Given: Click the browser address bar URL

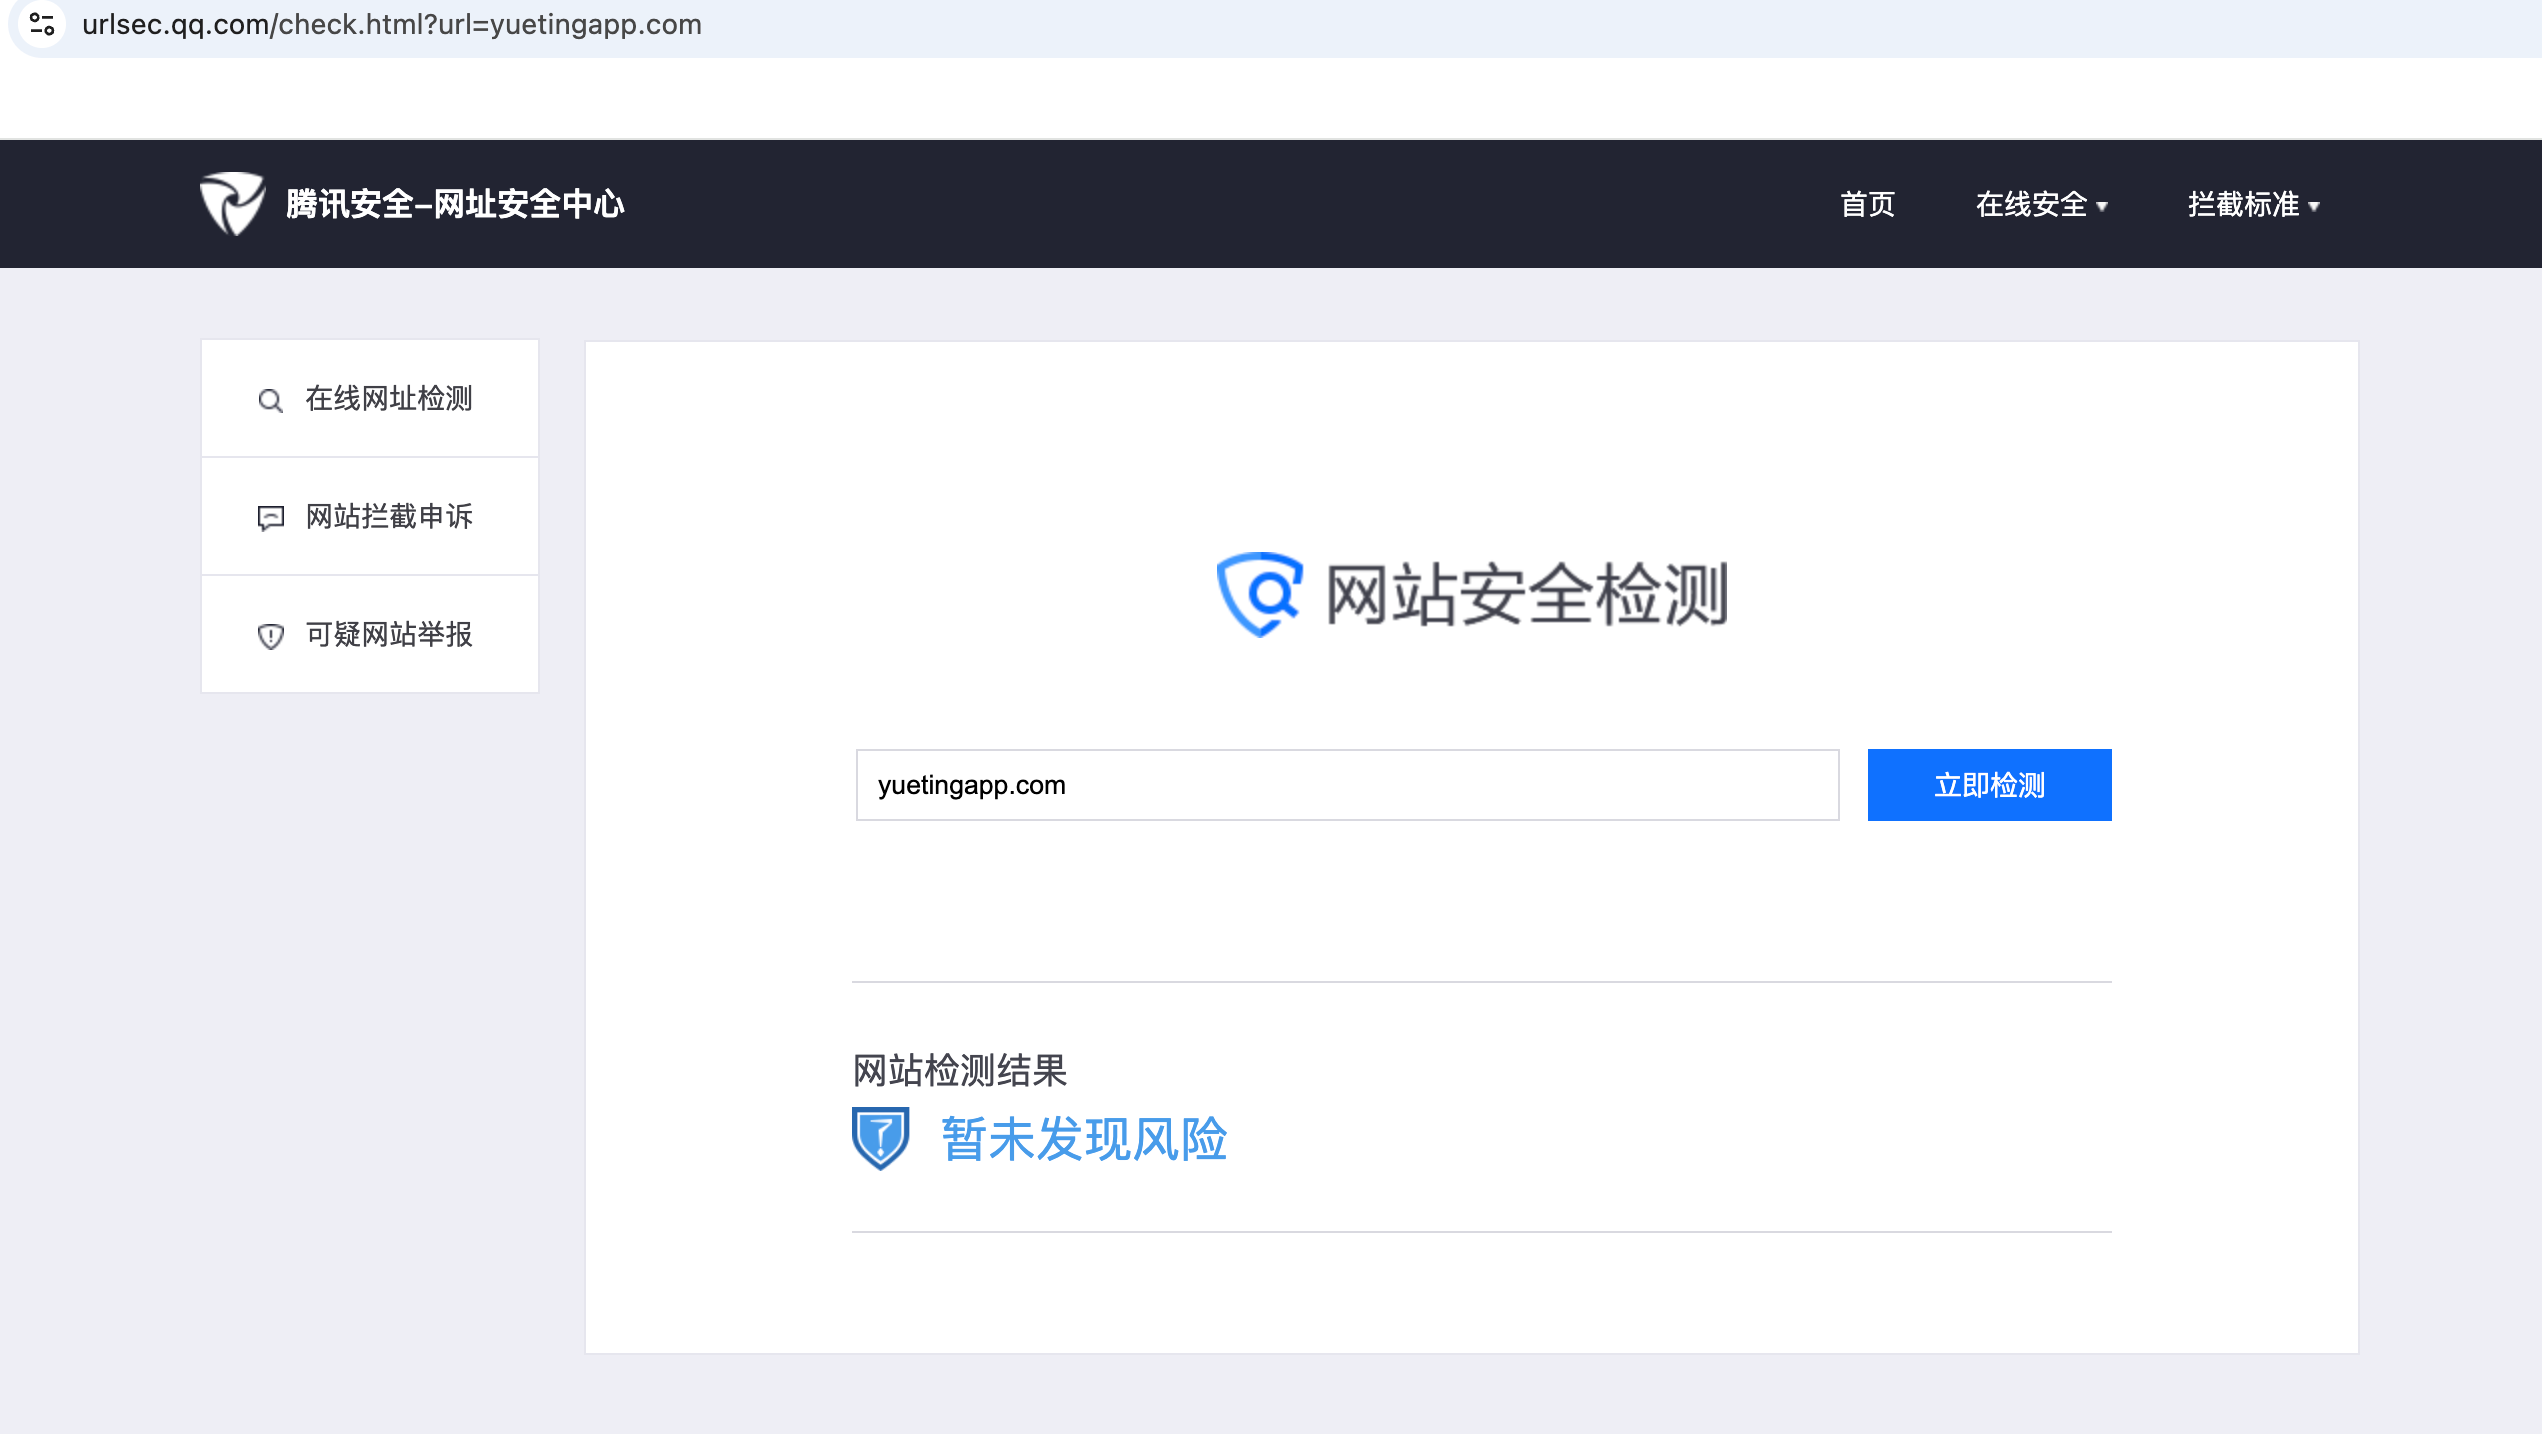Looking at the screenshot, I should coord(392,24).
